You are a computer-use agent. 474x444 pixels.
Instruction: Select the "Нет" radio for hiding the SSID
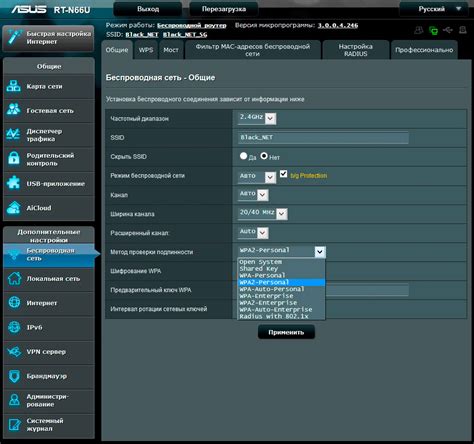(264, 156)
